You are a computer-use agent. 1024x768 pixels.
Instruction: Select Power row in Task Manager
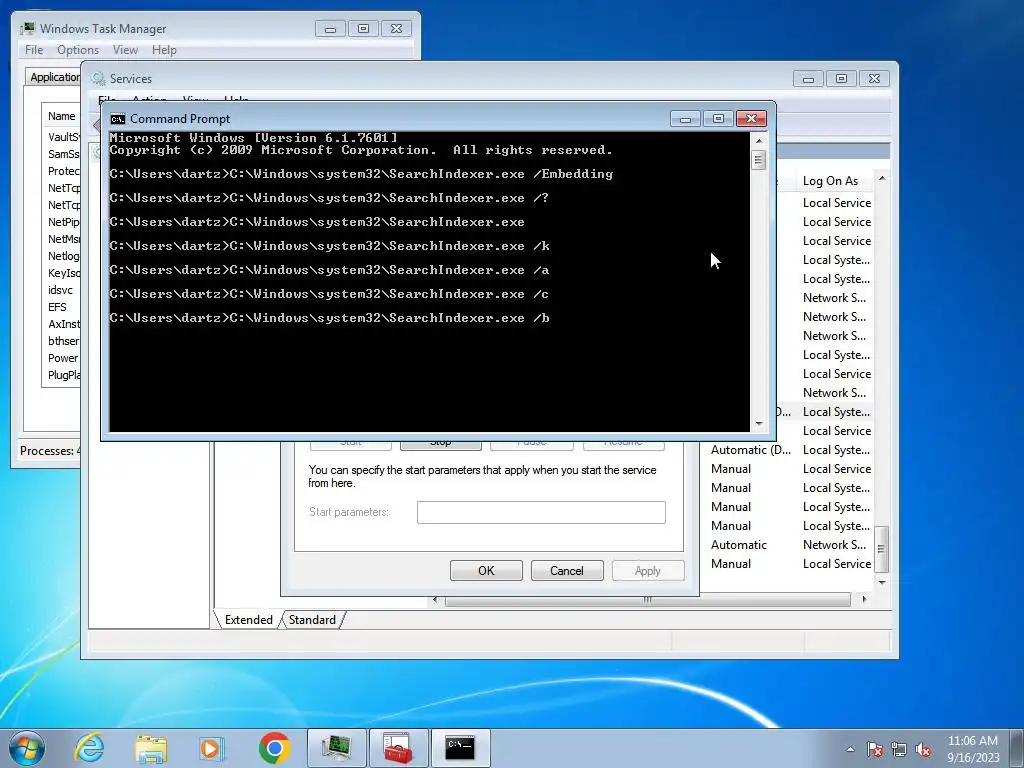(61, 358)
